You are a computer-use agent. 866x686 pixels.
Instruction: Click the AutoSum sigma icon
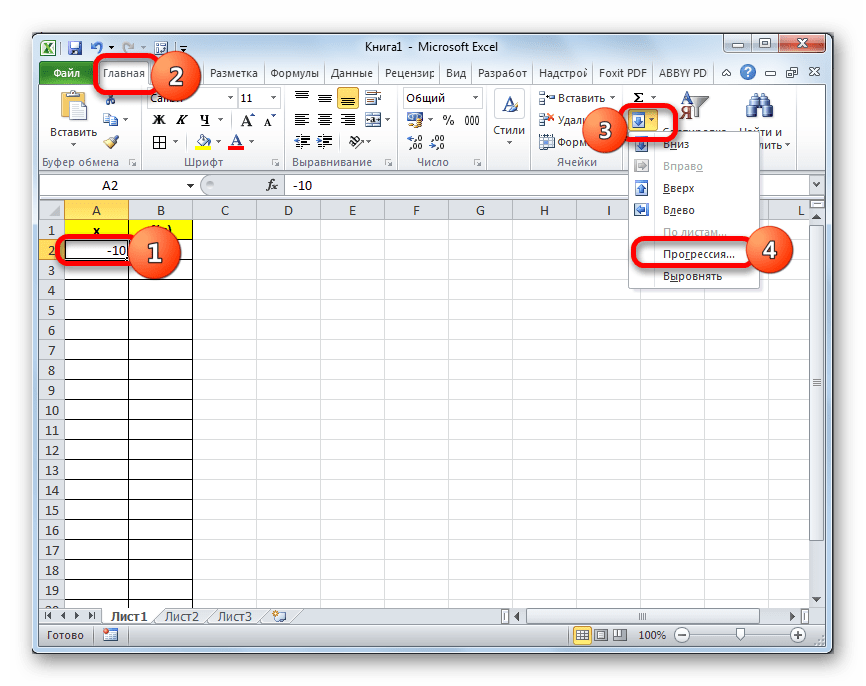tap(638, 98)
